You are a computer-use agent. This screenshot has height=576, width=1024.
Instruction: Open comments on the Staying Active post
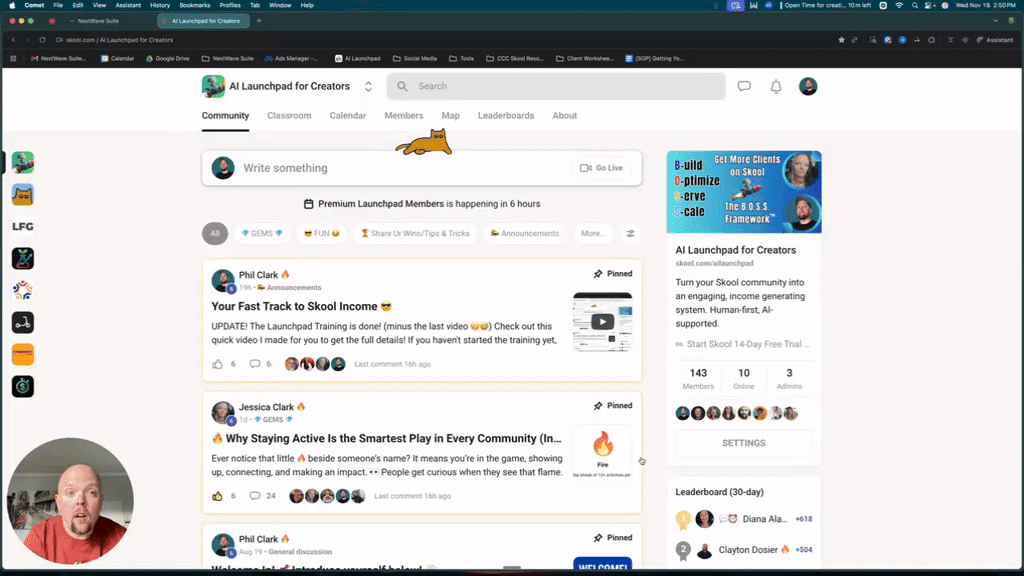[255, 496]
